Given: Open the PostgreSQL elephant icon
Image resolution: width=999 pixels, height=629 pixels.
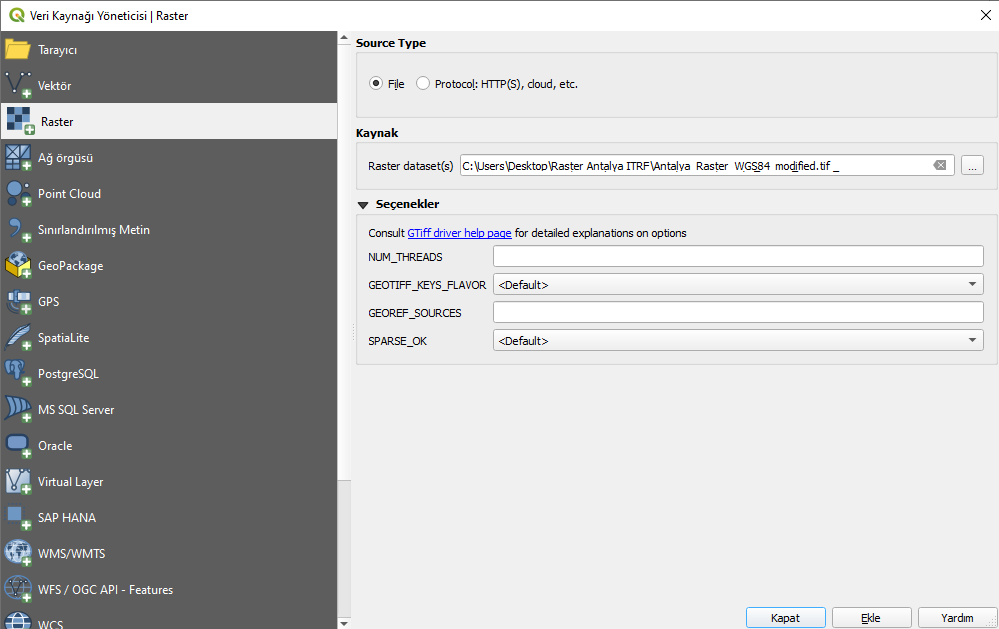Looking at the screenshot, I should click(17, 374).
